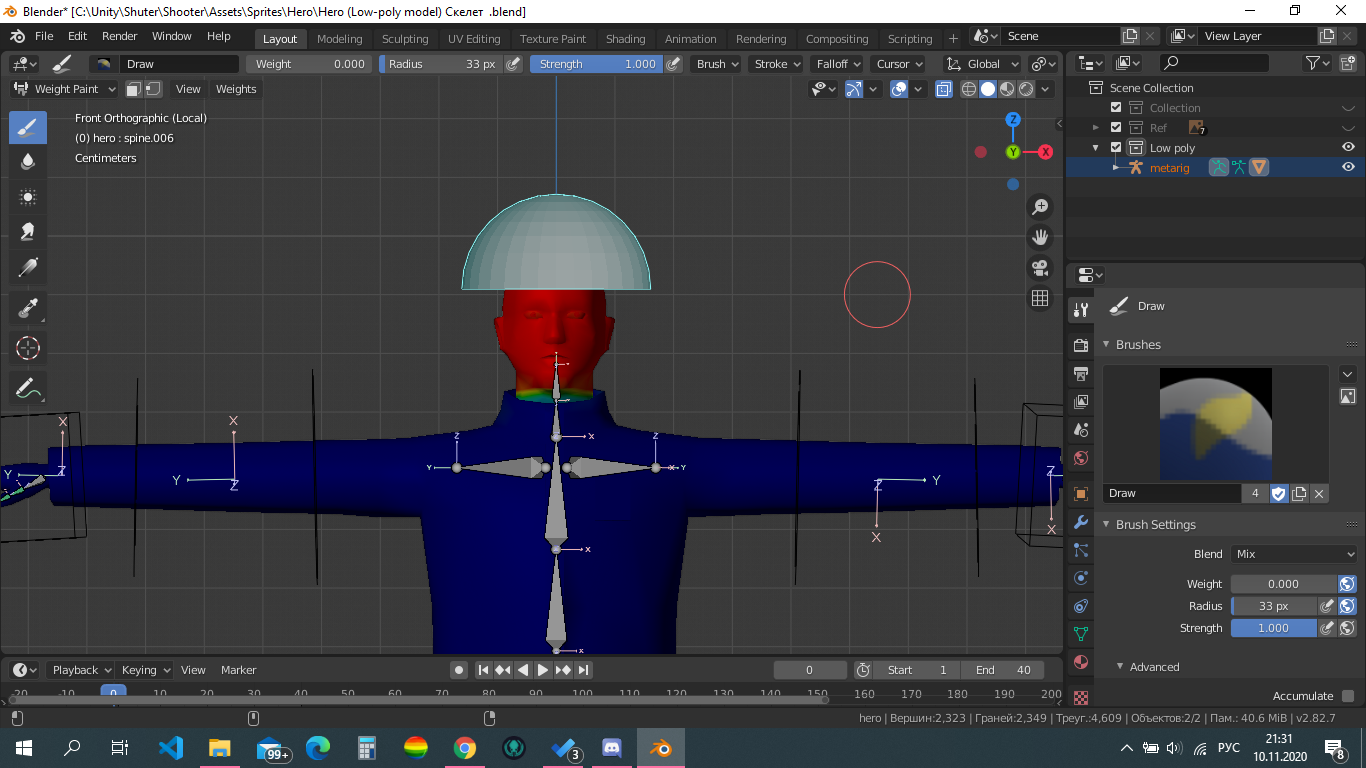Open the Edit menu
The width and height of the screenshot is (1366, 768).
click(x=77, y=36)
